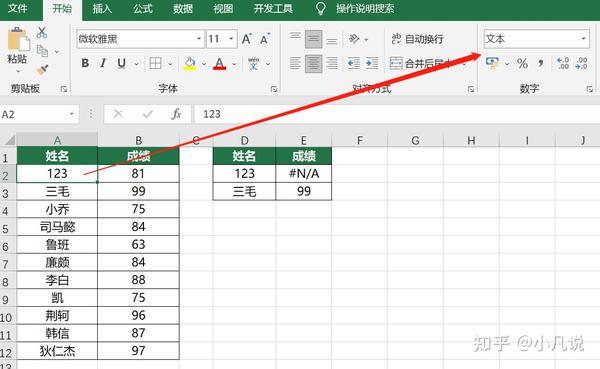This screenshot has height=369, width=600.
Task: Open the font name dropdown
Action: click(199, 39)
